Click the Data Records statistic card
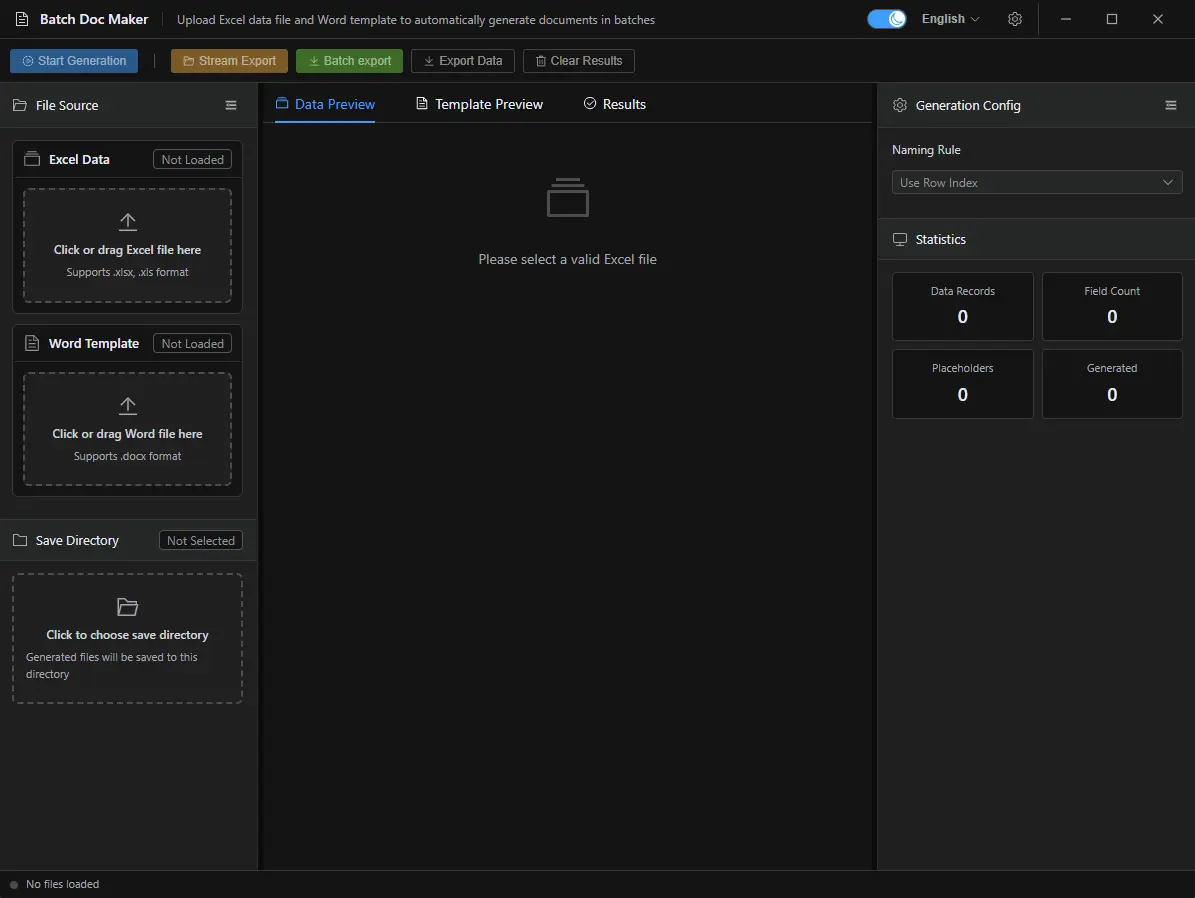The width and height of the screenshot is (1195, 898). 963,306
